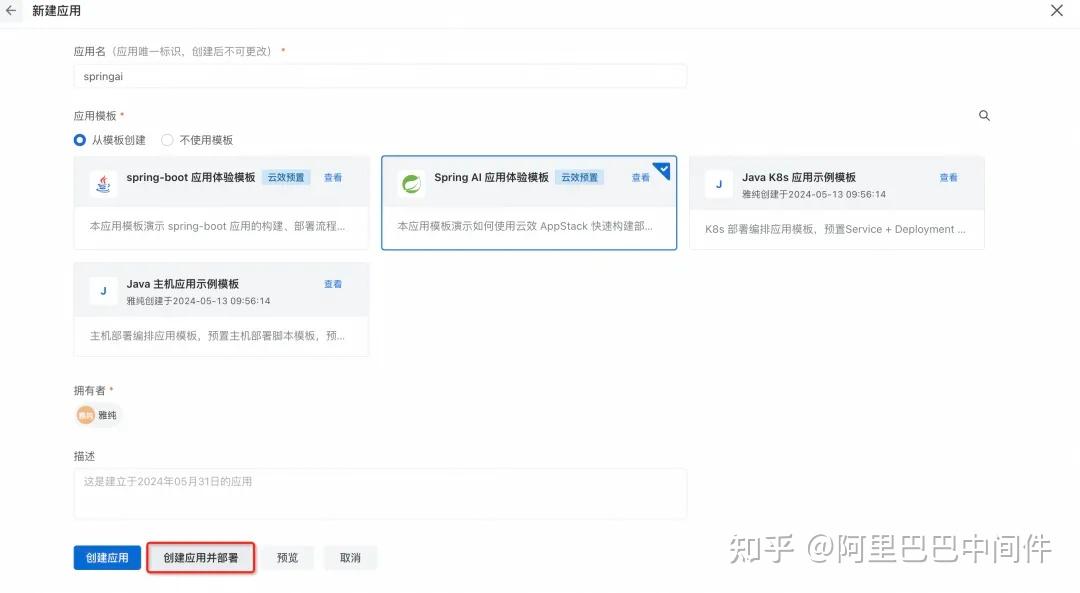The image size is (1080, 593).
Task: Open 查看 link on the Java K8s template
Action: coord(948,178)
